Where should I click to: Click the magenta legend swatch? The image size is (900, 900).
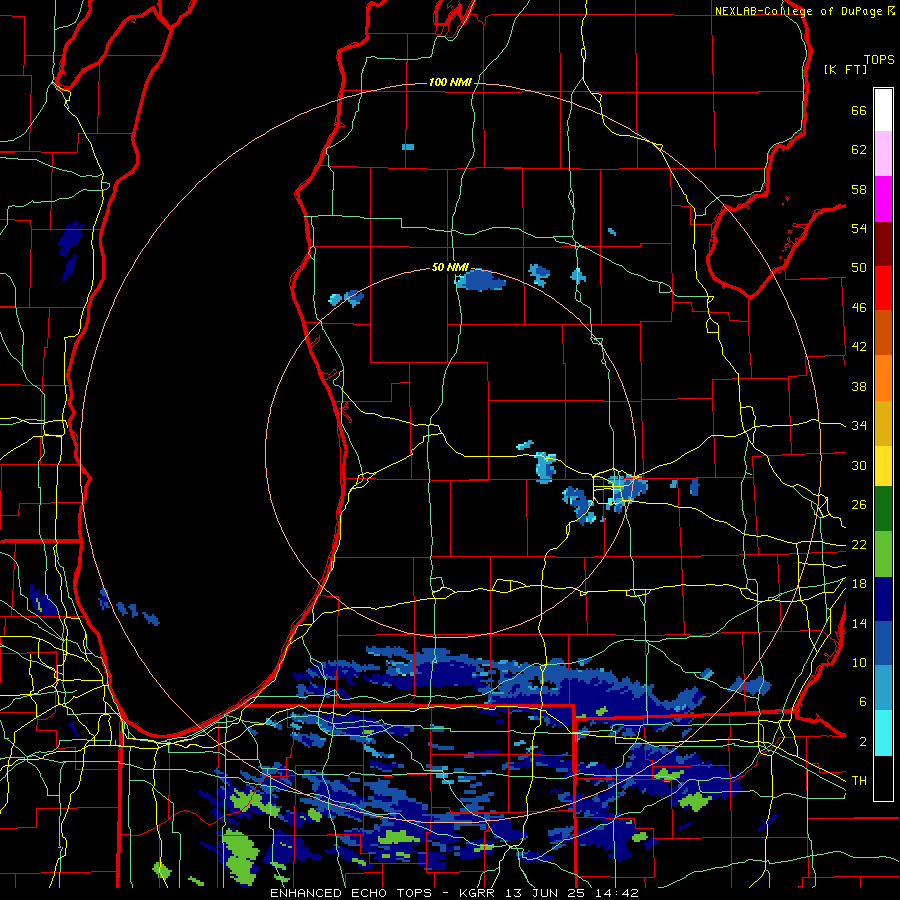[x=883, y=199]
